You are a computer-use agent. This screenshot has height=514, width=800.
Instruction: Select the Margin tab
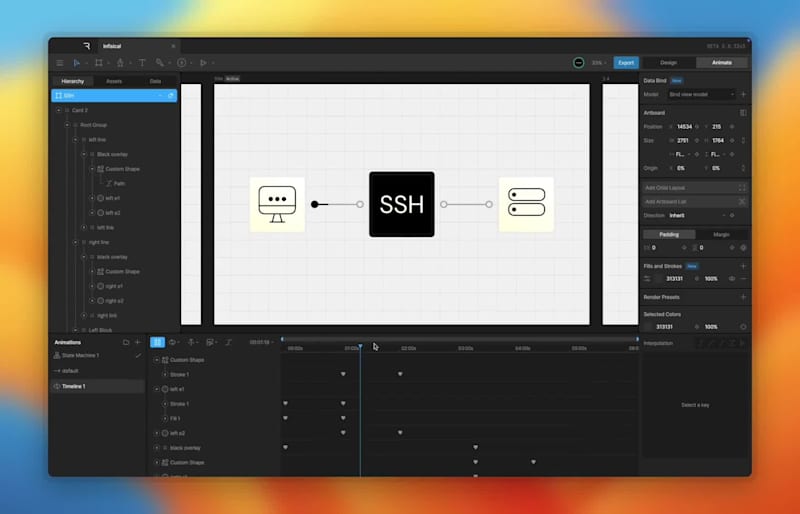[721, 234]
